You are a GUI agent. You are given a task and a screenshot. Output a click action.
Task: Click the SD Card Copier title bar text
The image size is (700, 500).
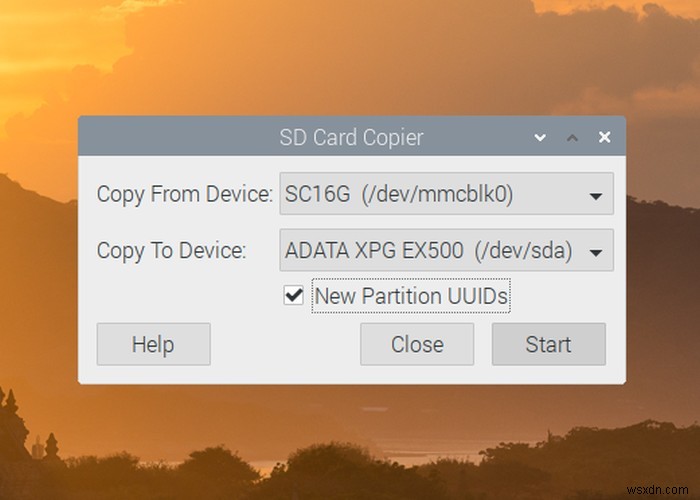click(x=351, y=137)
